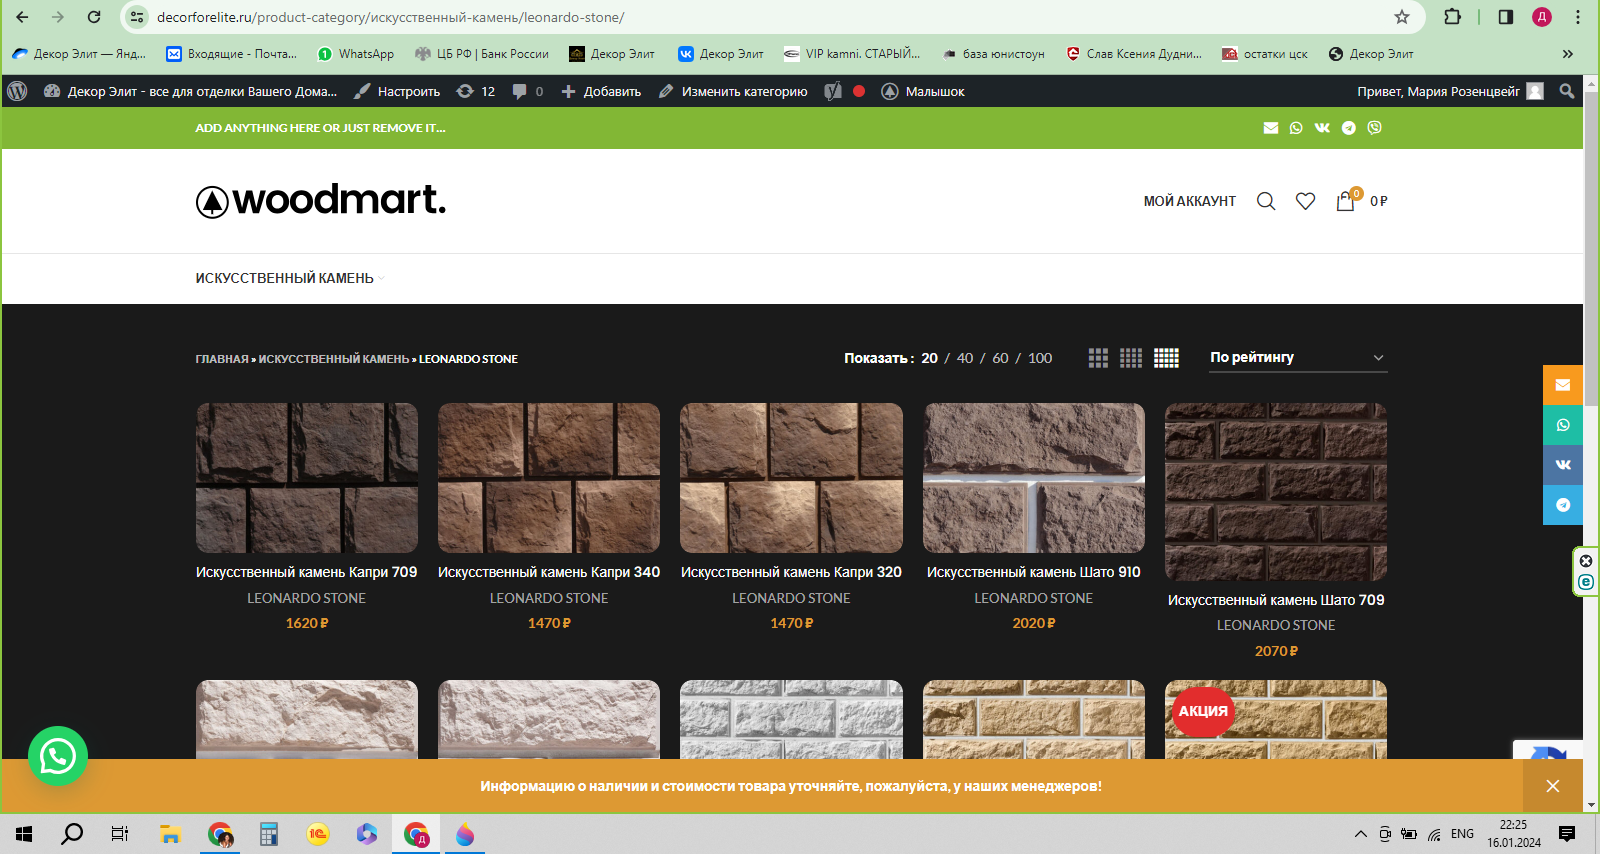The height and width of the screenshot is (854, 1600).
Task: Expand the ИСКУССТВЕННЫЙ КАМЕНЬ menu
Action: coord(290,278)
